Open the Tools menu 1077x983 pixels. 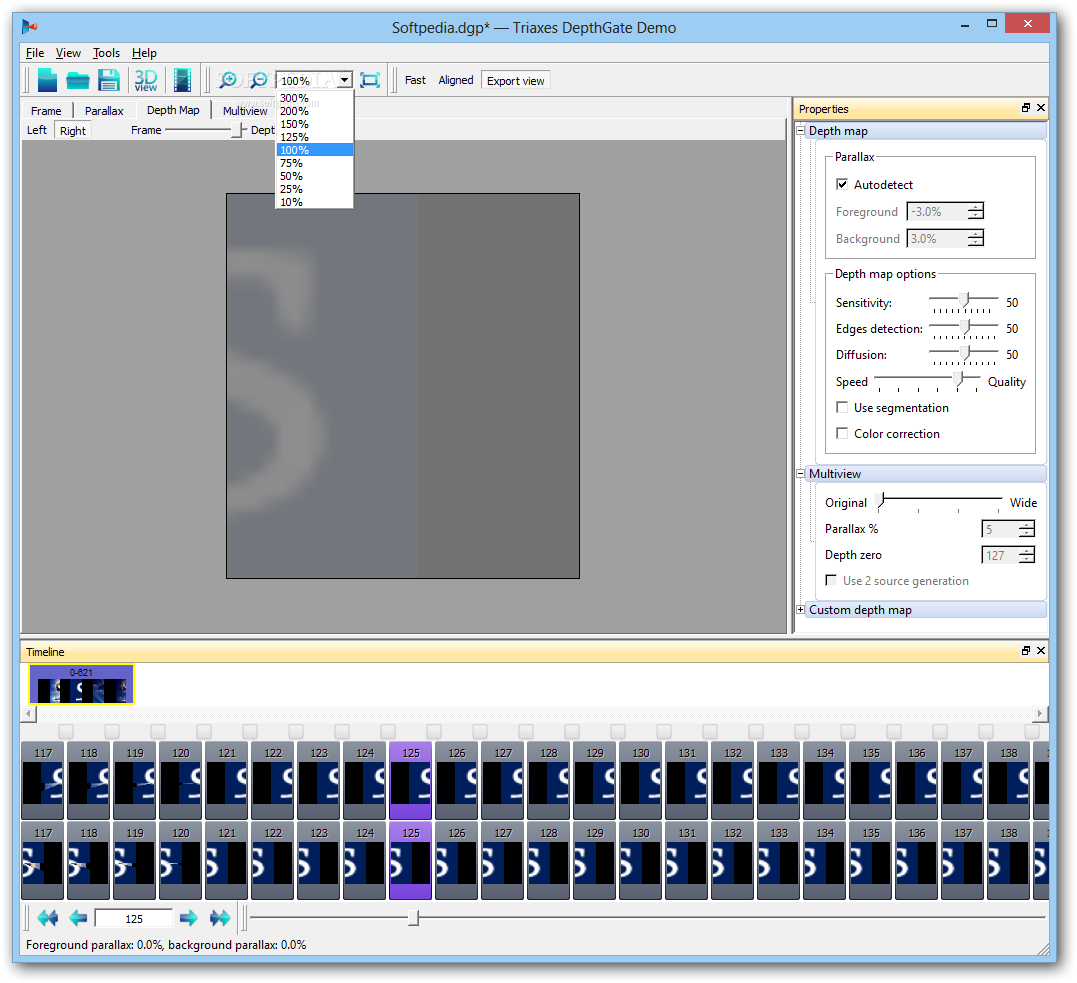106,53
